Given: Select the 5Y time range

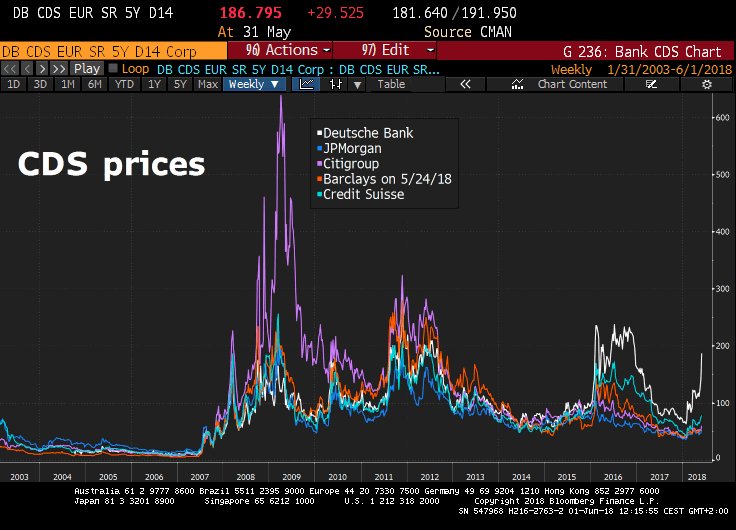Looking at the screenshot, I should coord(180,84).
